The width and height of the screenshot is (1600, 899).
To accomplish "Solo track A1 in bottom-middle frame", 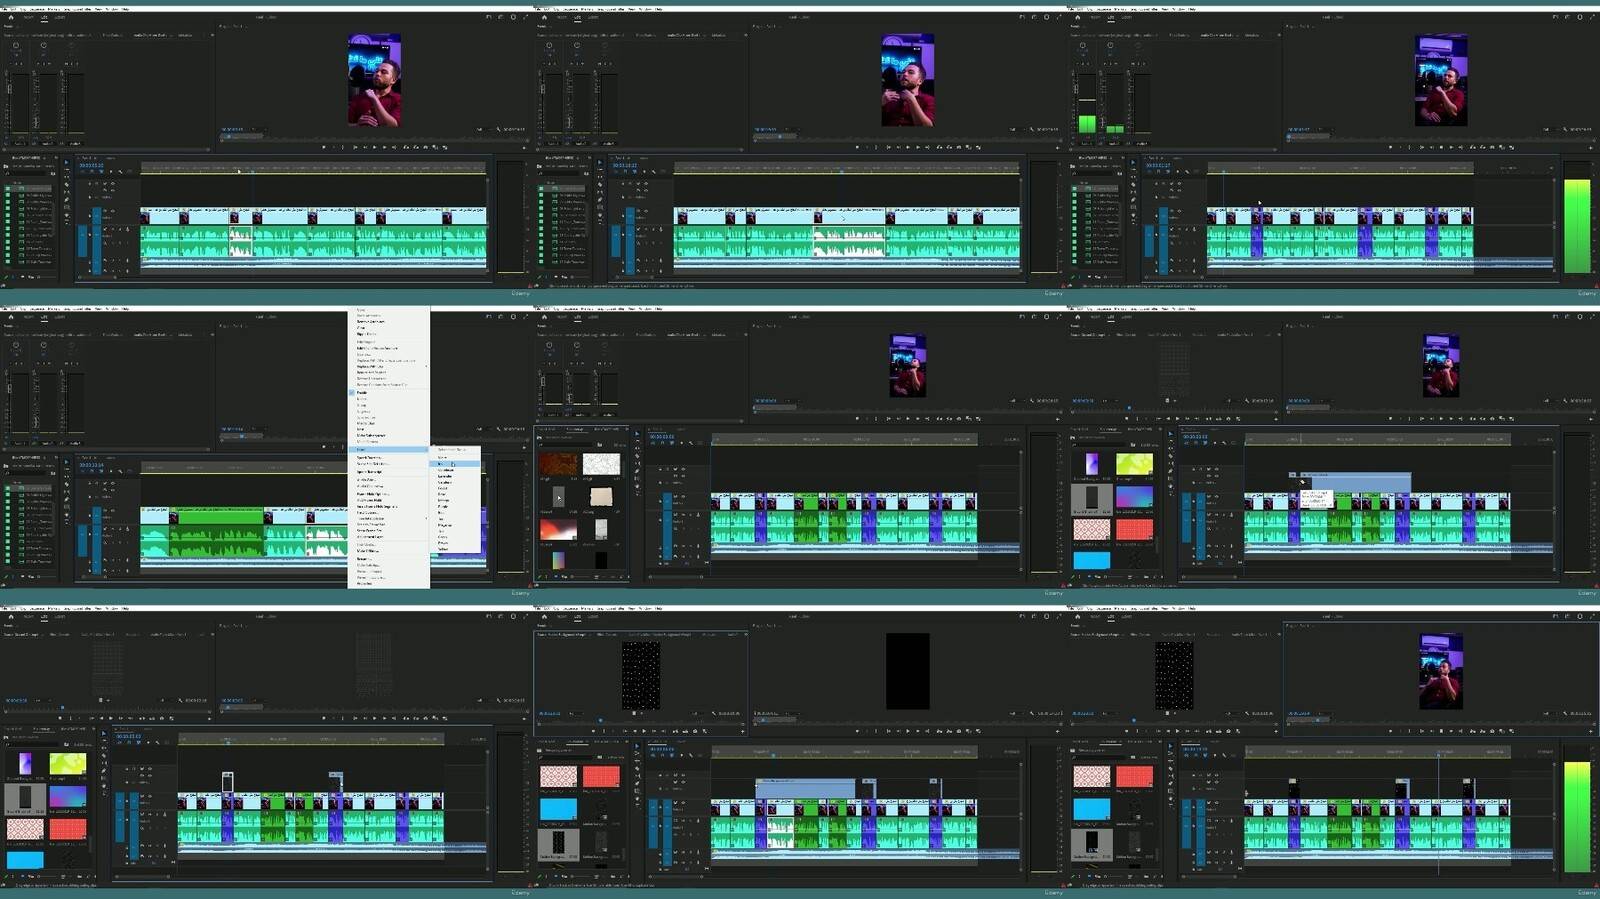I will (690, 820).
